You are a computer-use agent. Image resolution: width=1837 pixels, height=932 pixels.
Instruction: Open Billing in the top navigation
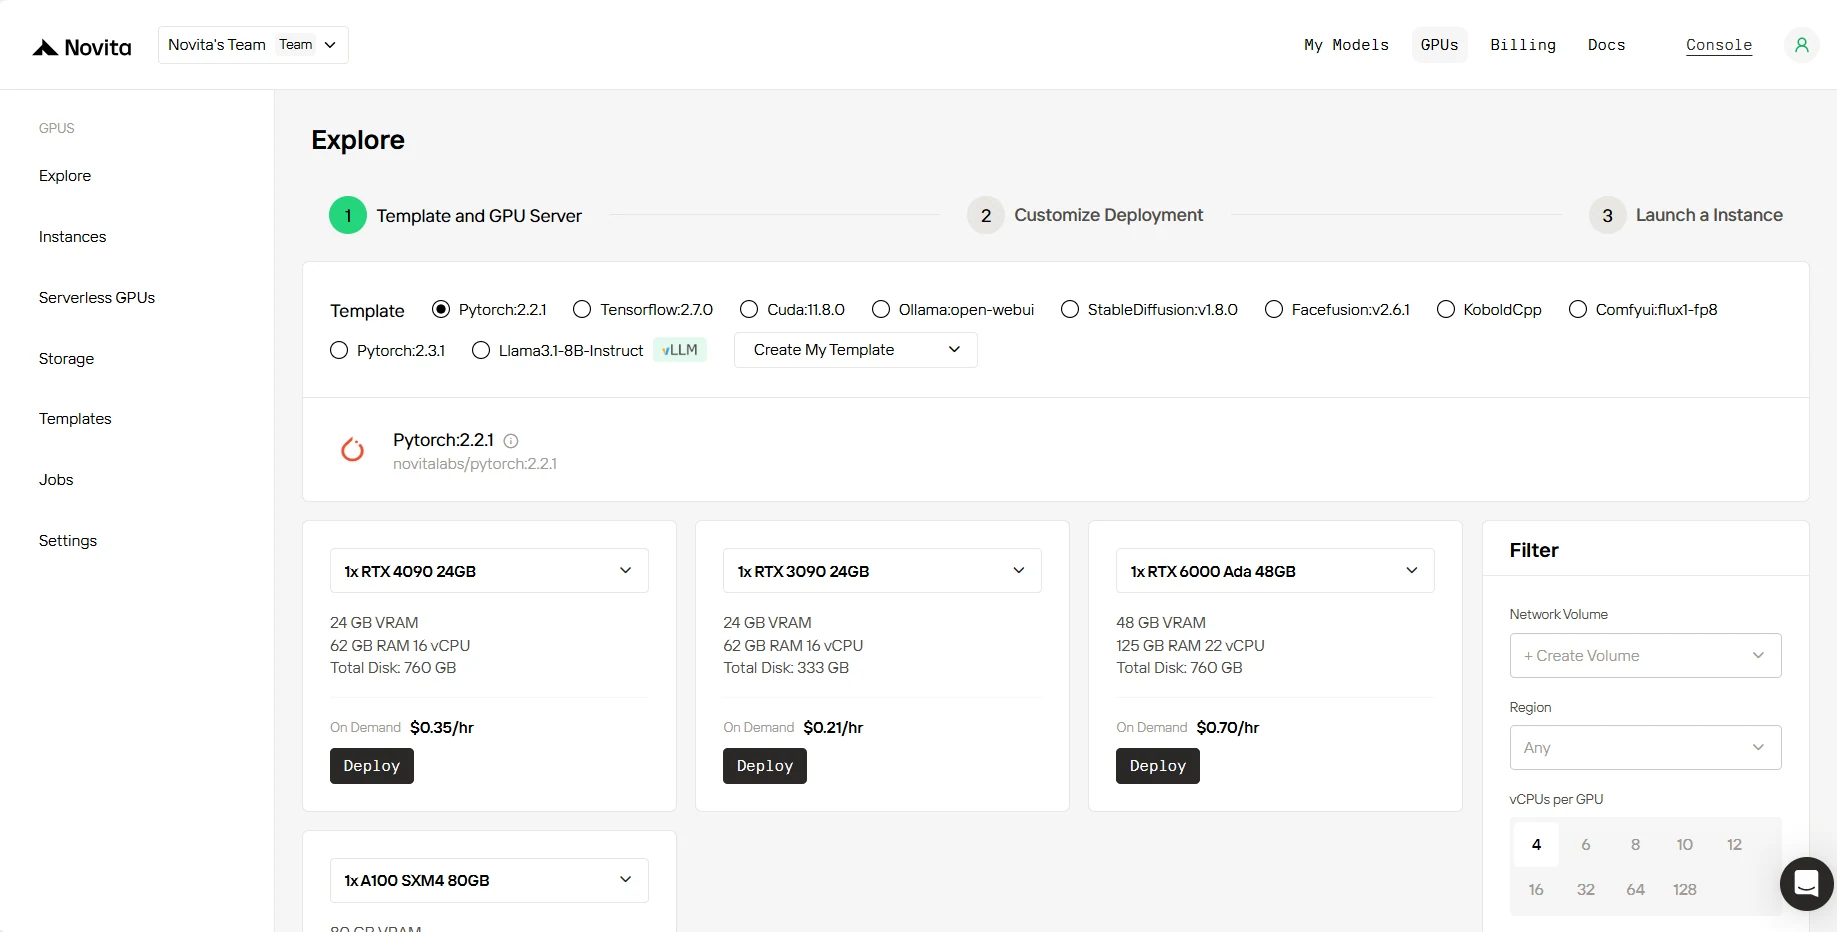click(x=1523, y=45)
